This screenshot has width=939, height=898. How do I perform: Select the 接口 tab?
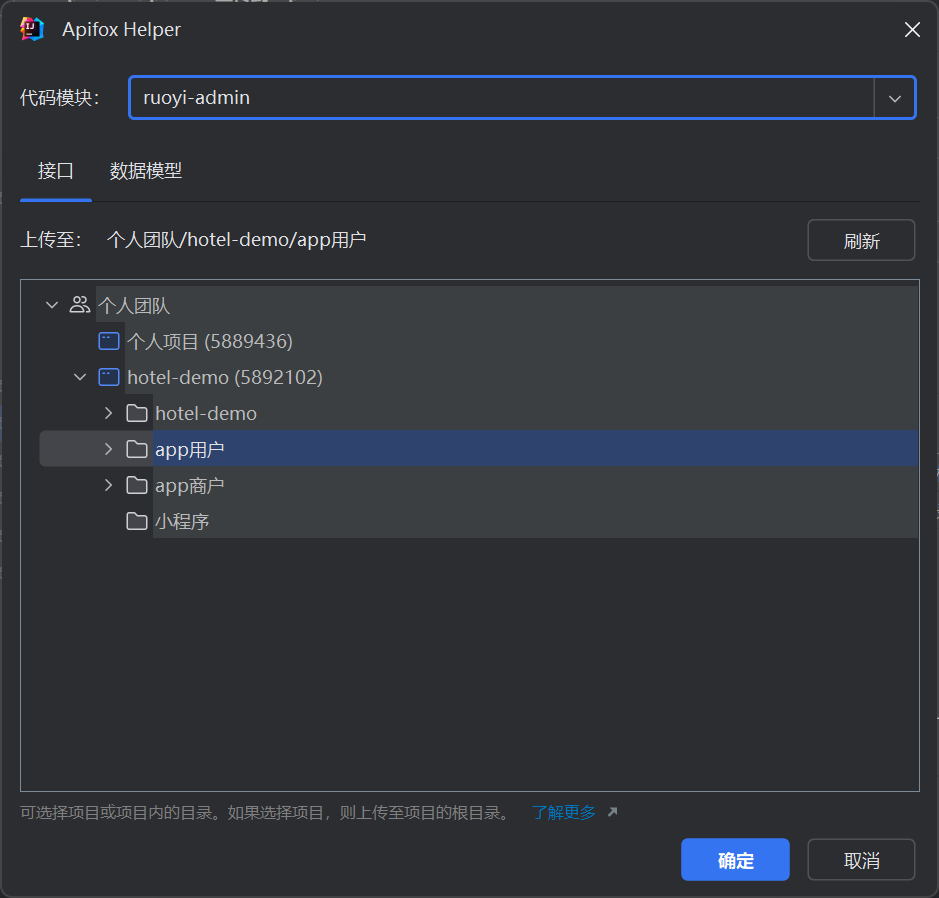point(56,171)
